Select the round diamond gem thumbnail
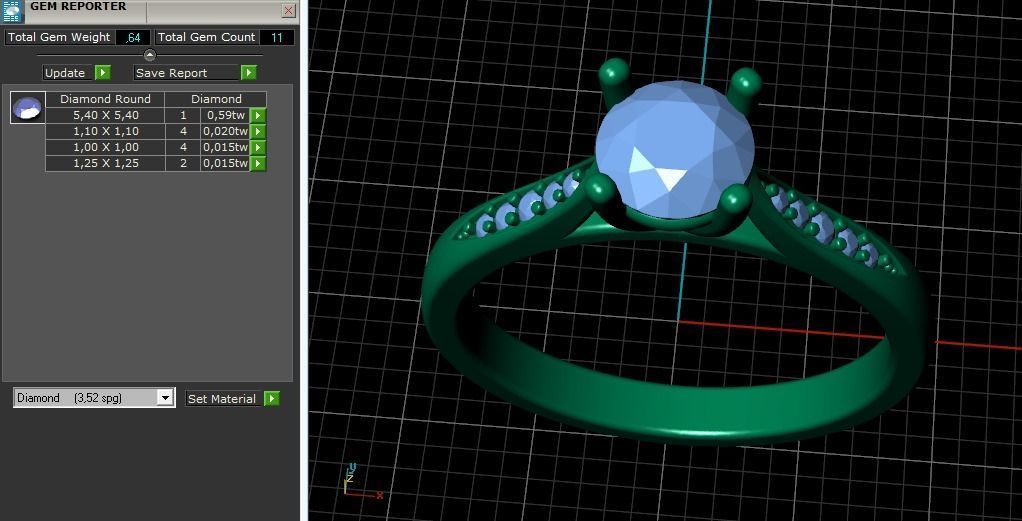Screen dimensions: 1022x521 pyautogui.click(x=27, y=108)
